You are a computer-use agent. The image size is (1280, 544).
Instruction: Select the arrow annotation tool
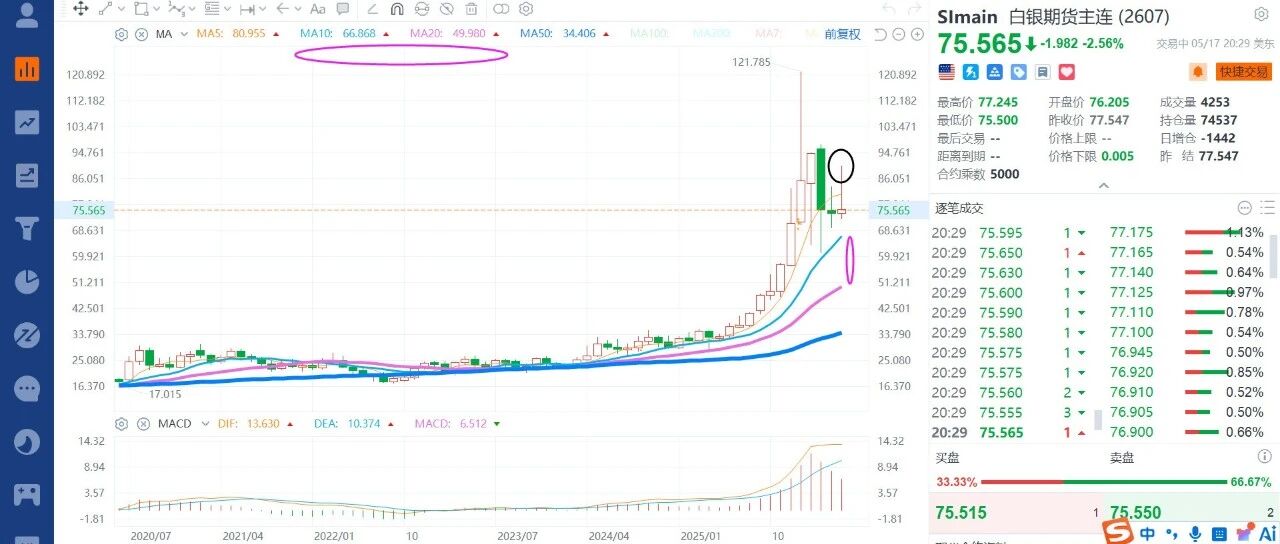click(283, 9)
